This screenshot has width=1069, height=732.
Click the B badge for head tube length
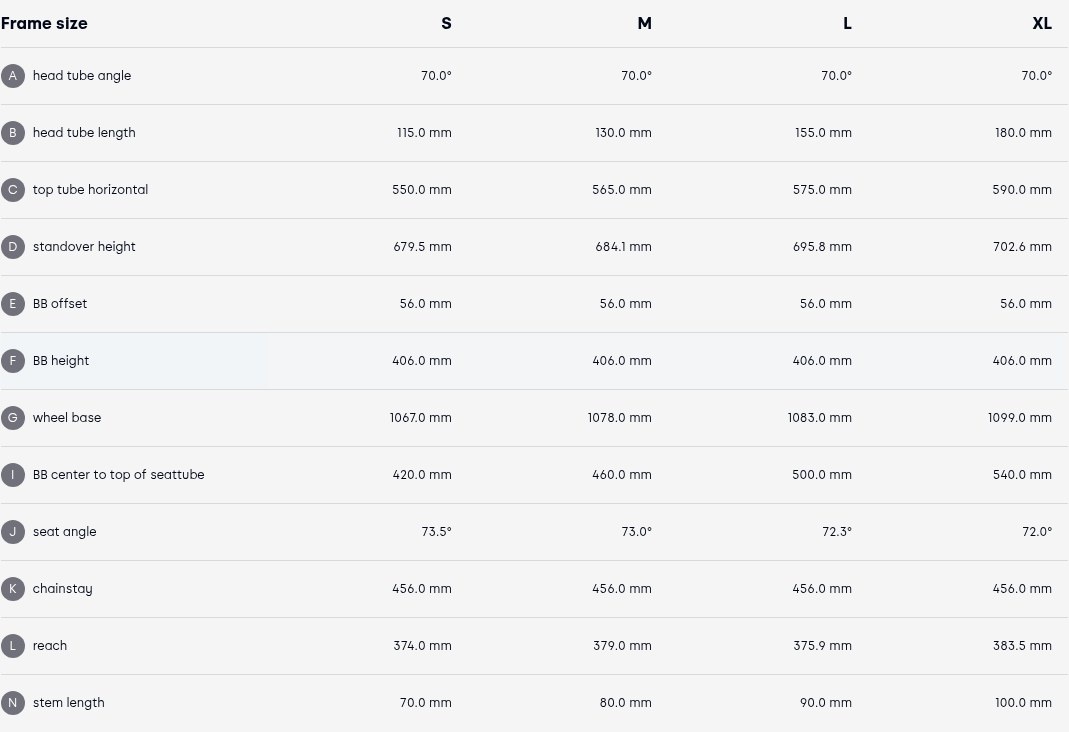click(12, 133)
